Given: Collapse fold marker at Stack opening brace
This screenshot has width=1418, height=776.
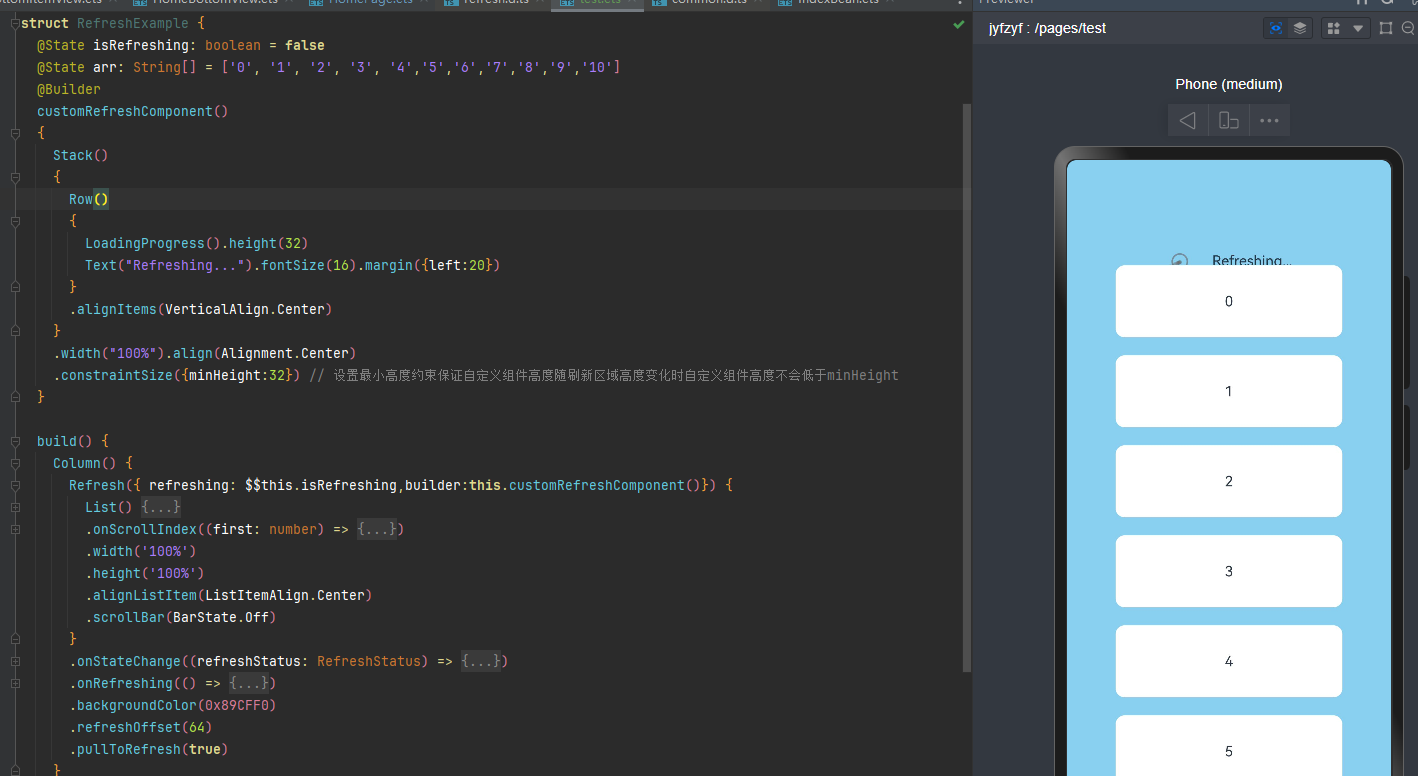Looking at the screenshot, I should click(x=15, y=177).
